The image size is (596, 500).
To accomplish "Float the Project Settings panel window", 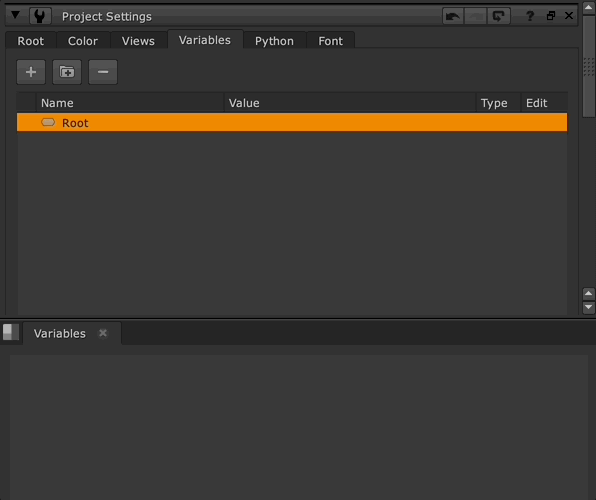I will click(551, 16).
